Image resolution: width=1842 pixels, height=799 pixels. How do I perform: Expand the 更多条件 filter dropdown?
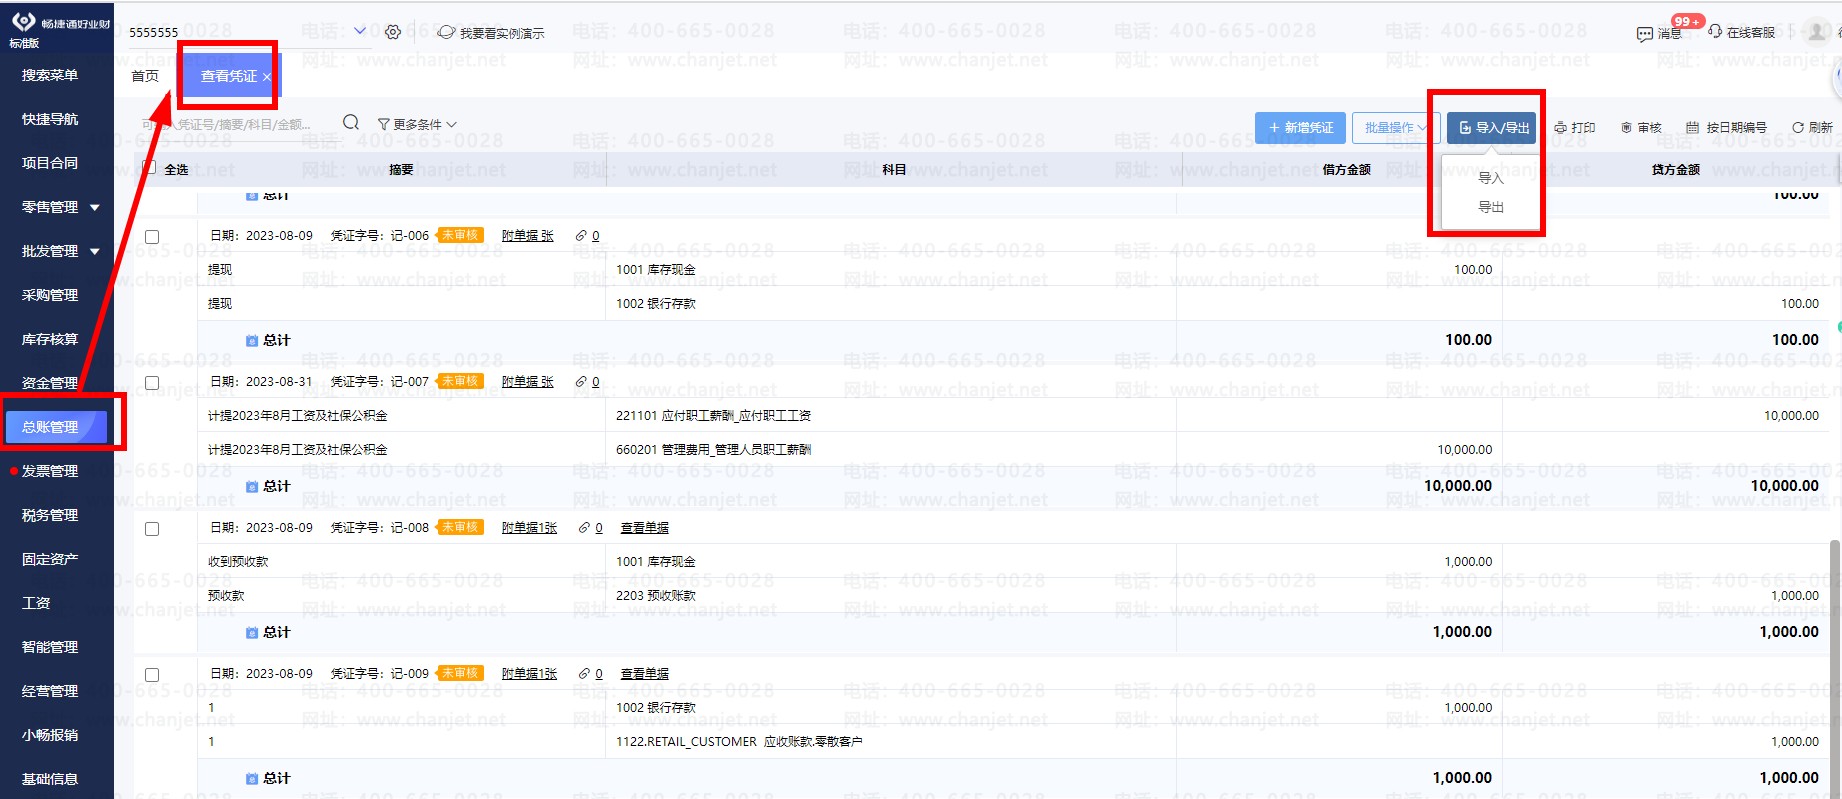tap(417, 124)
